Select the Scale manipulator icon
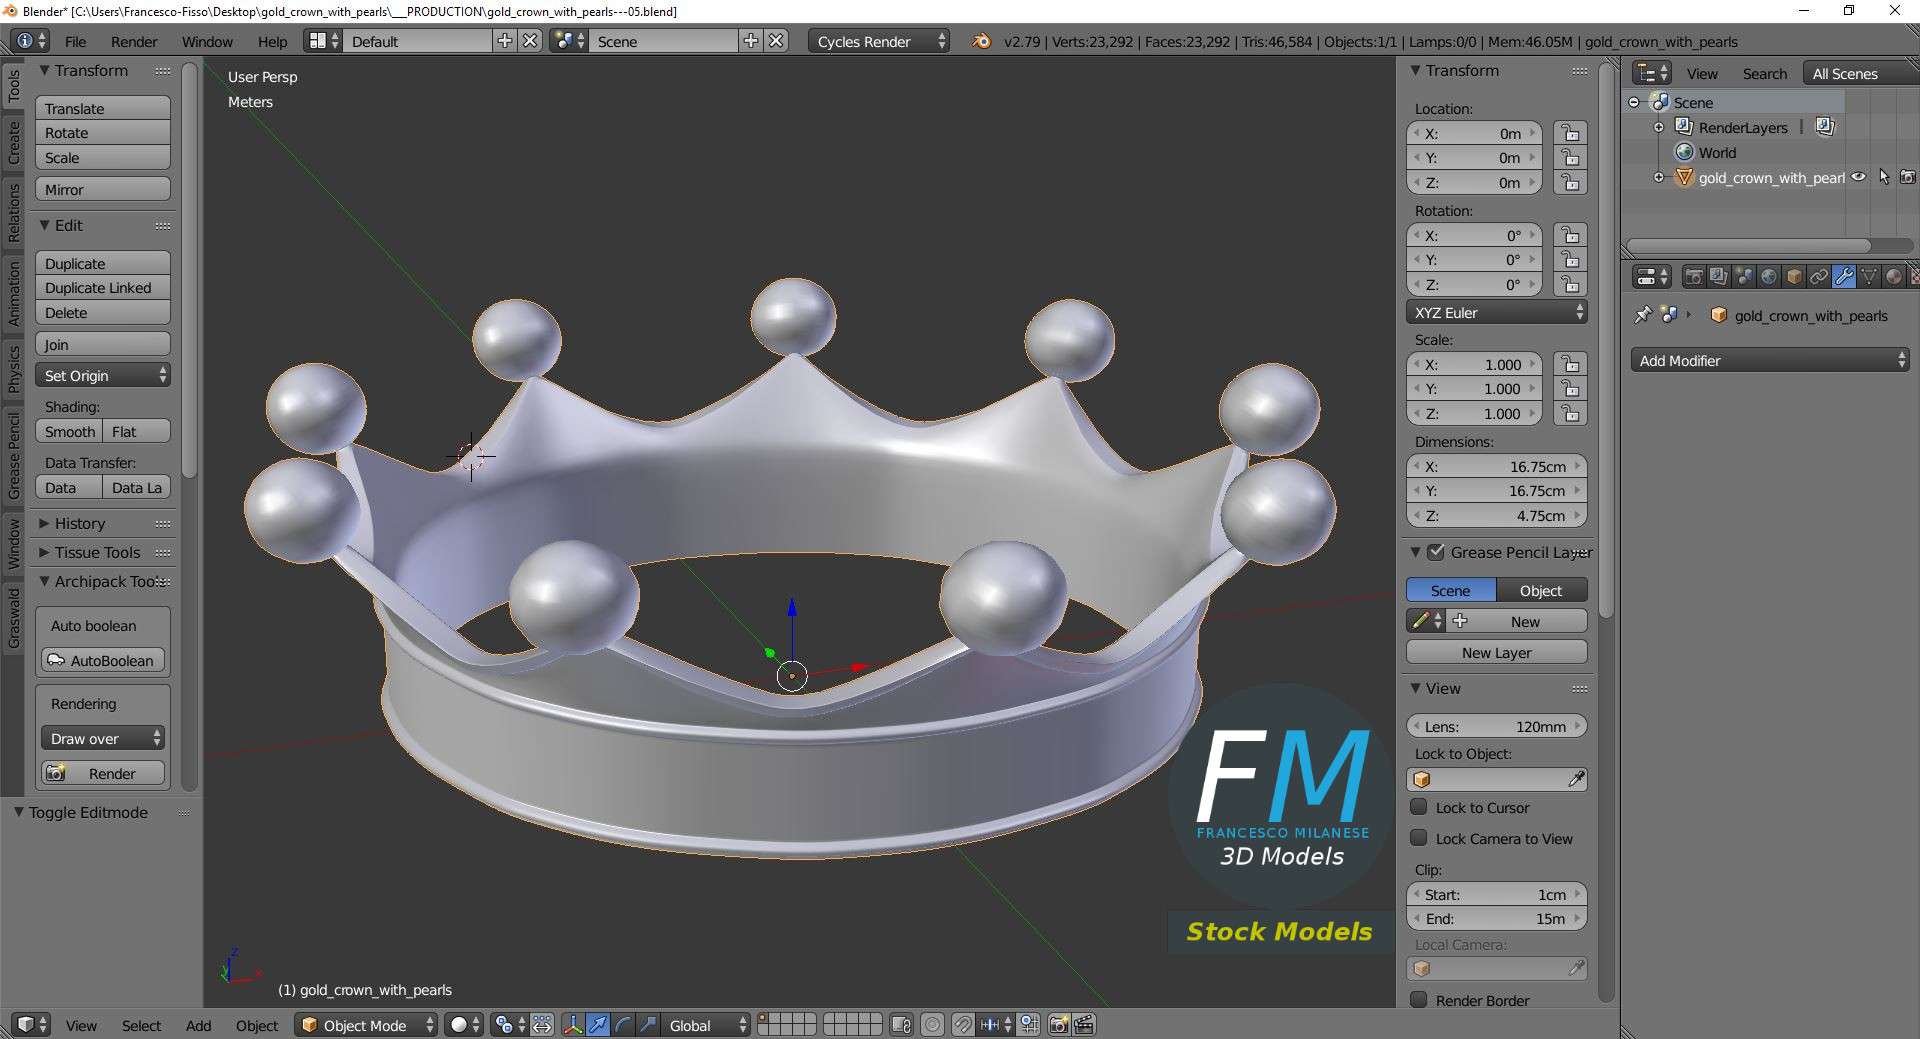The image size is (1920, 1039). point(648,1025)
